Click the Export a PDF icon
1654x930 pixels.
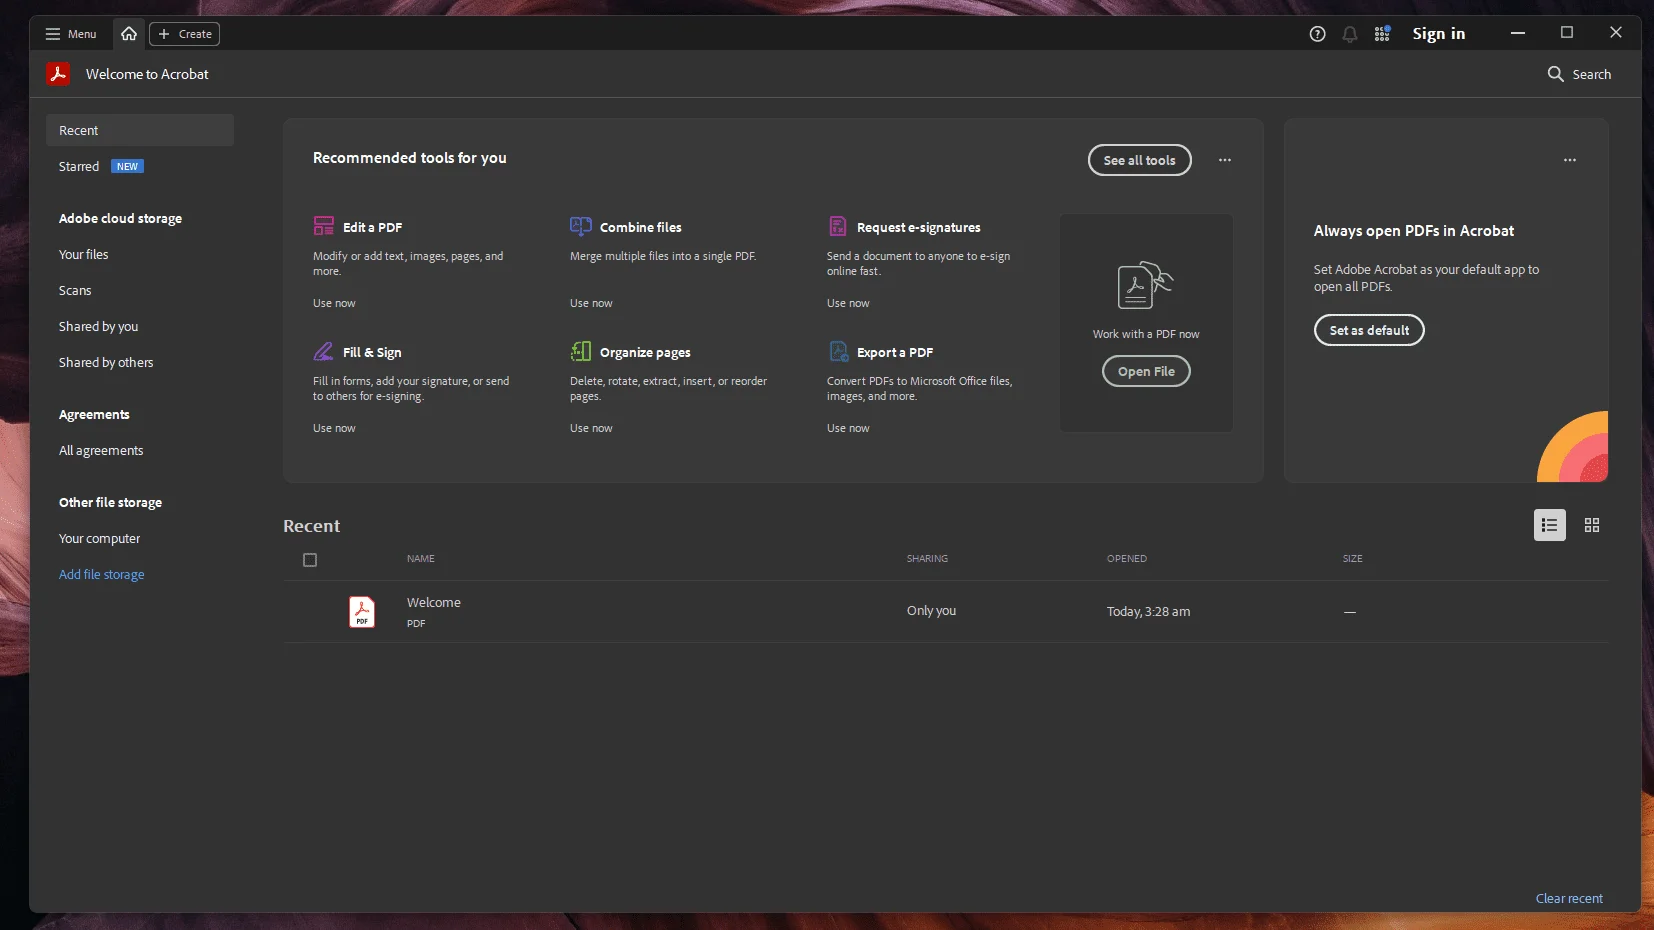(x=839, y=351)
